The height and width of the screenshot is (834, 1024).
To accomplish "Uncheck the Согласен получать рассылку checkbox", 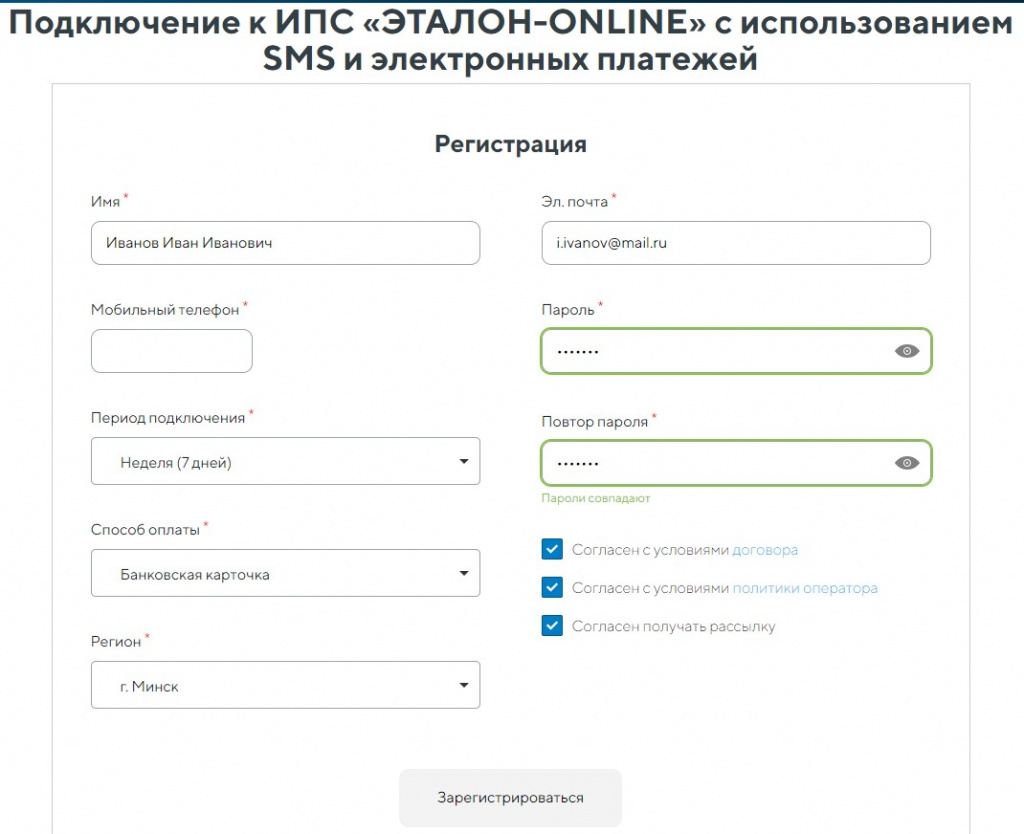I will (552, 626).
